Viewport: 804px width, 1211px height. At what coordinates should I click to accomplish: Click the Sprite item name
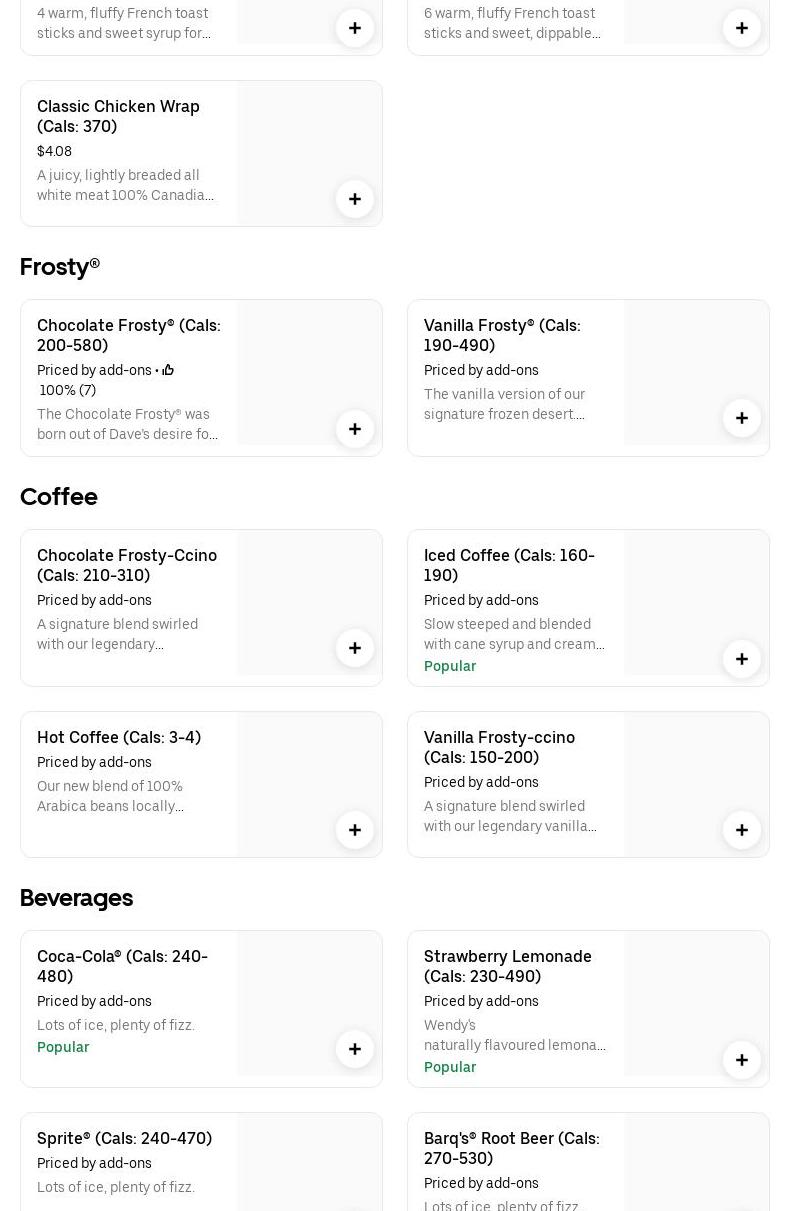pyautogui.click(x=124, y=1138)
